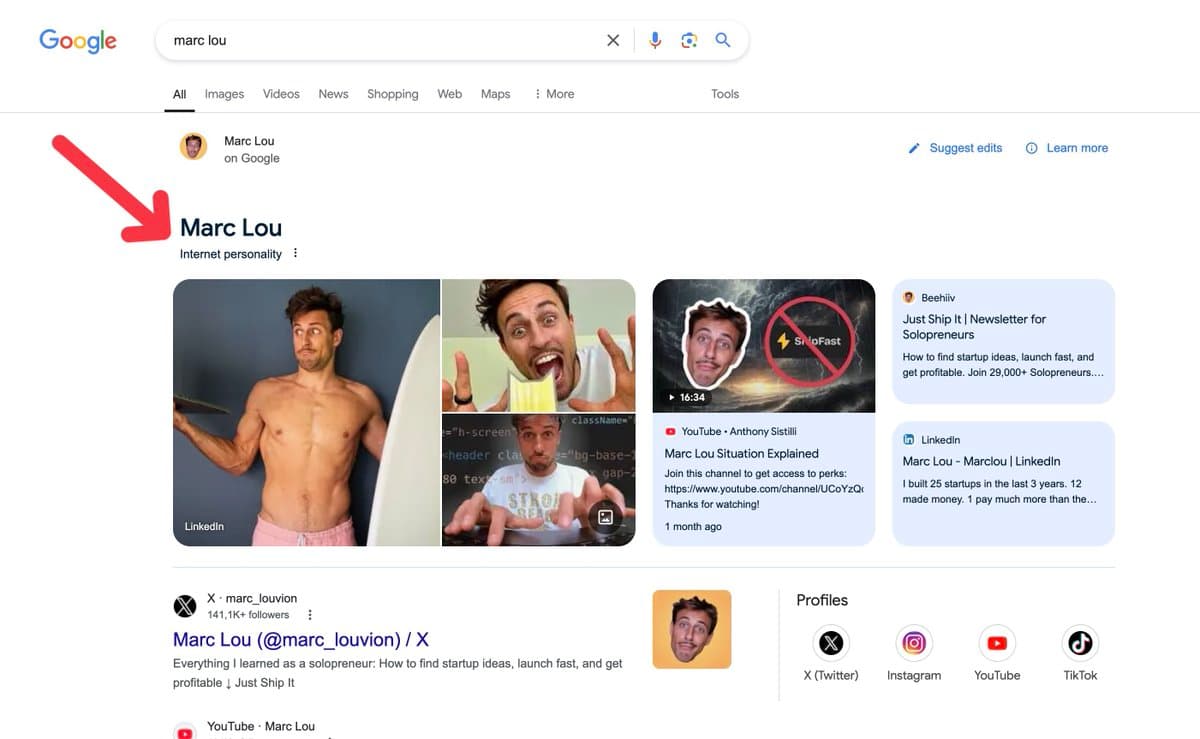Open the photo of the man holding yellow paper
Image resolution: width=1200 pixels, height=739 pixels.
(x=539, y=345)
